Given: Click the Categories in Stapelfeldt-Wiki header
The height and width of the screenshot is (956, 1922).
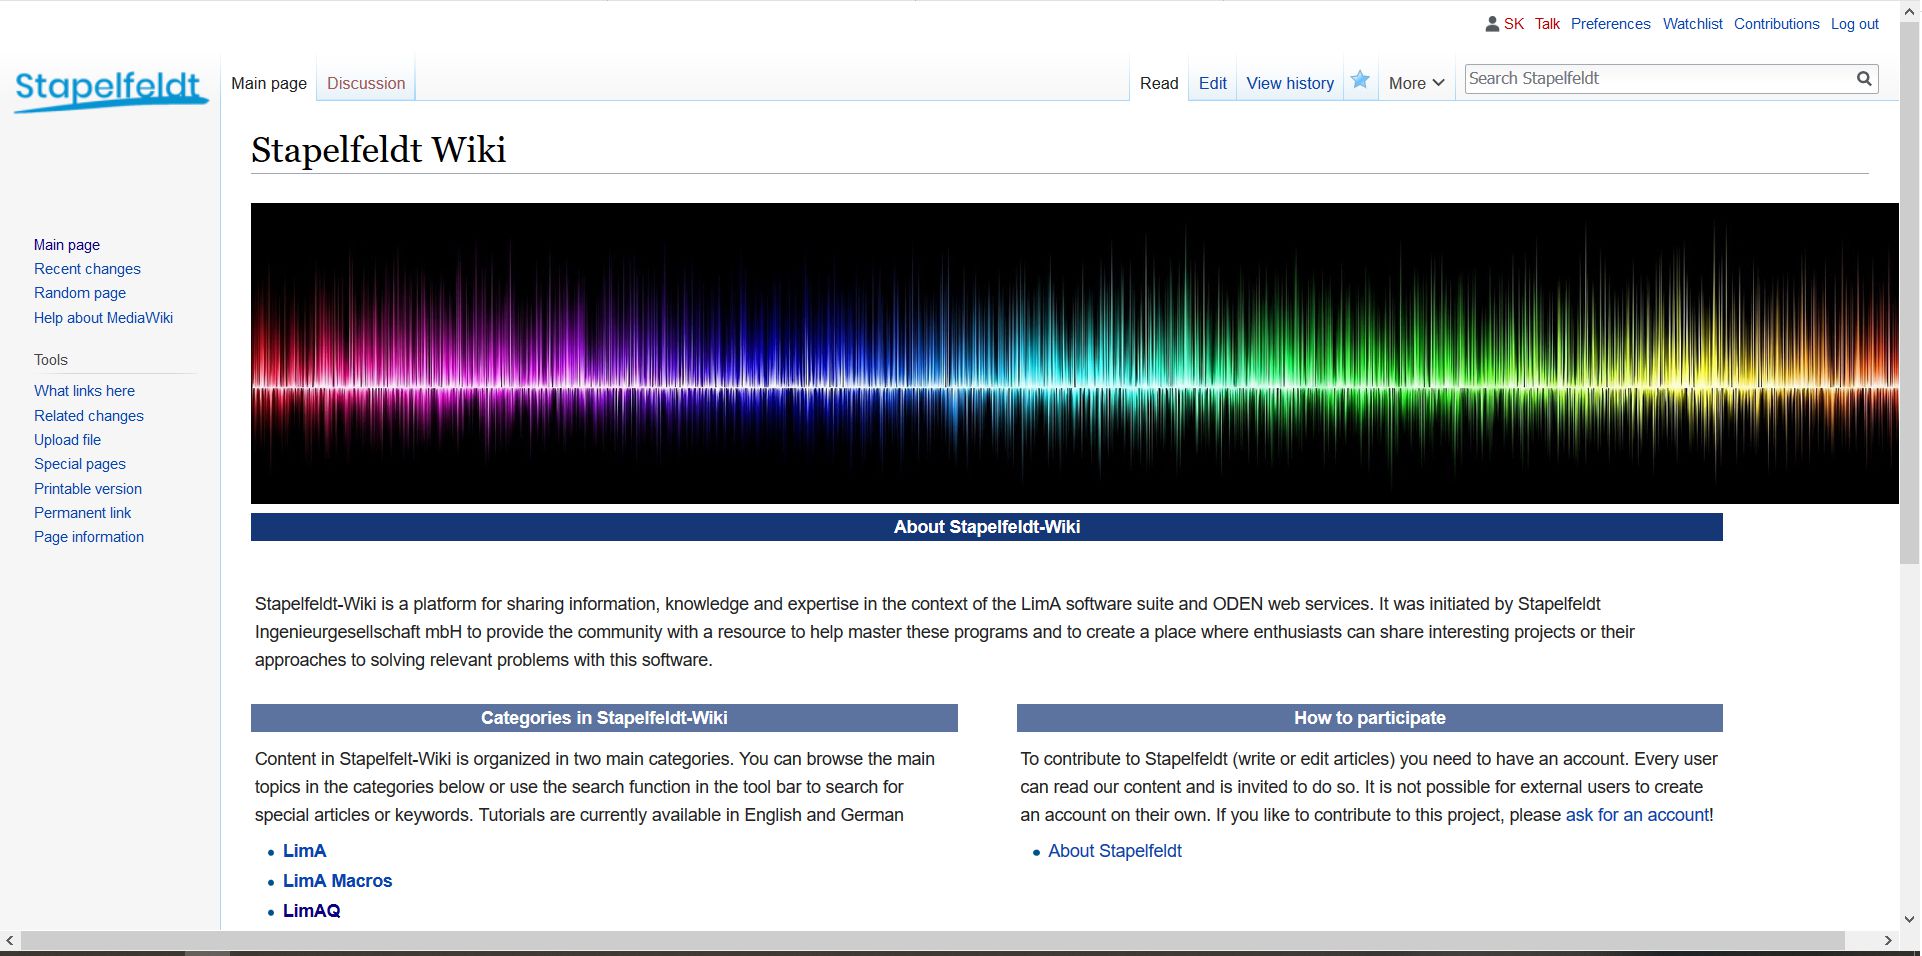Looking at the screenshot, I should click(604, 718).
